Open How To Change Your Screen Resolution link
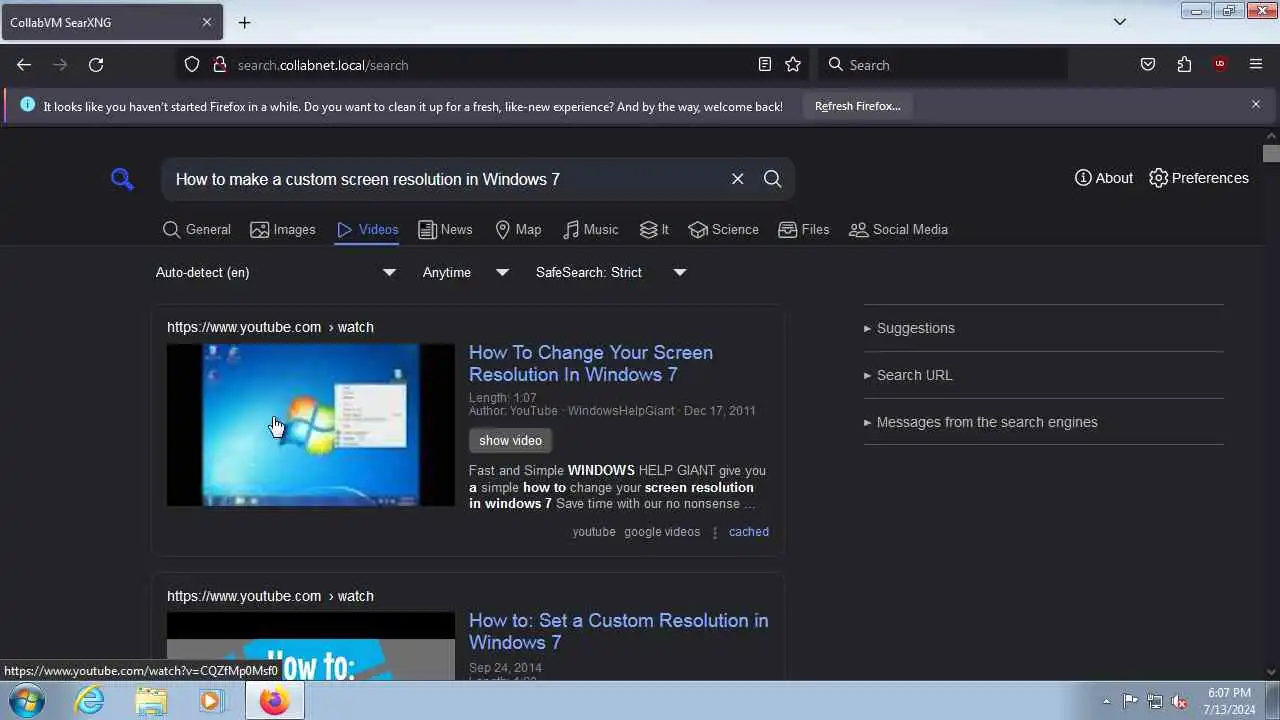Screen dimensions: 1280x720 pyautogui.click(x=591, y=363)
